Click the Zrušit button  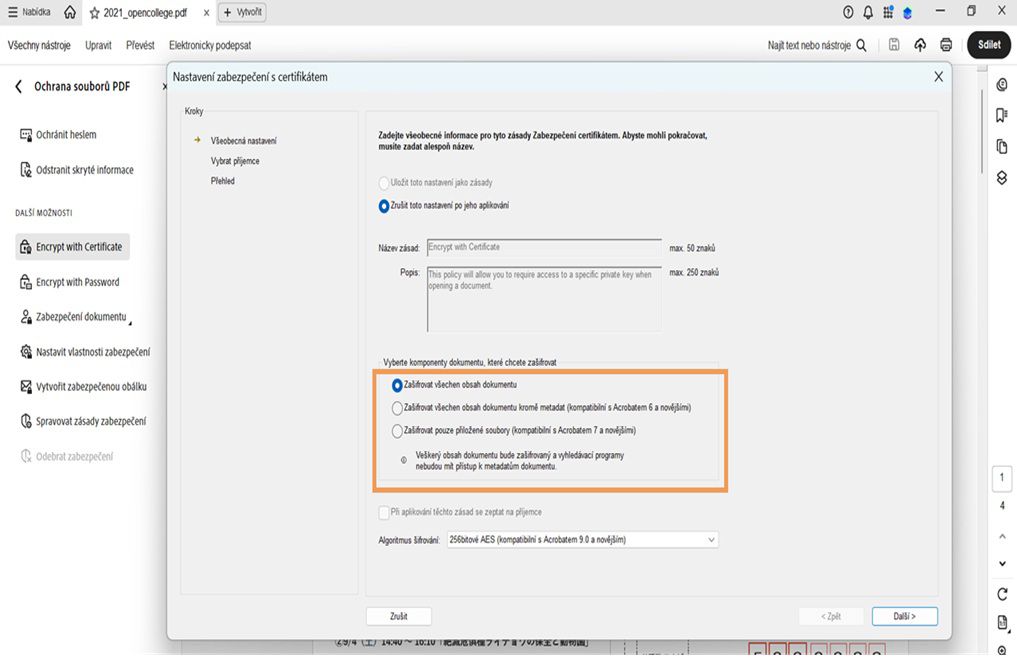(399, 616)
